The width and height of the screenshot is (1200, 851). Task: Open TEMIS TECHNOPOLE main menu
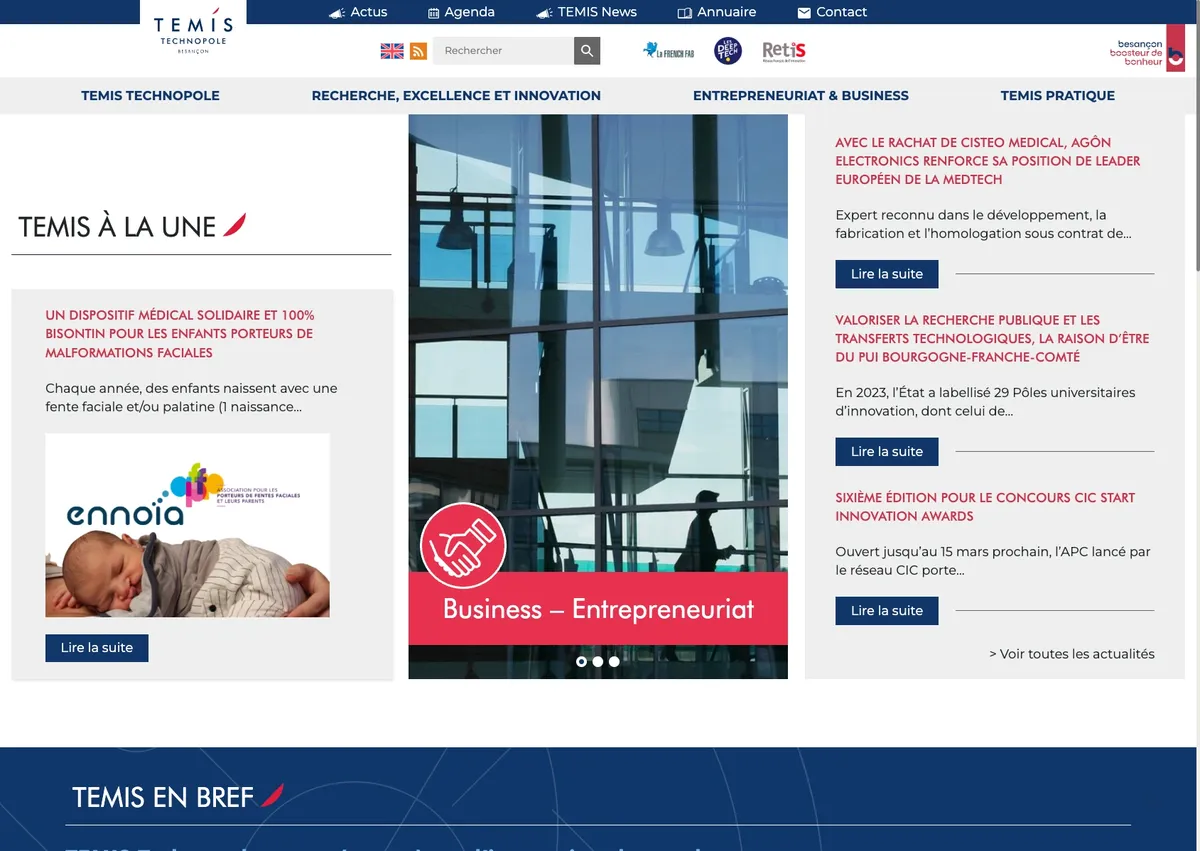150,96
